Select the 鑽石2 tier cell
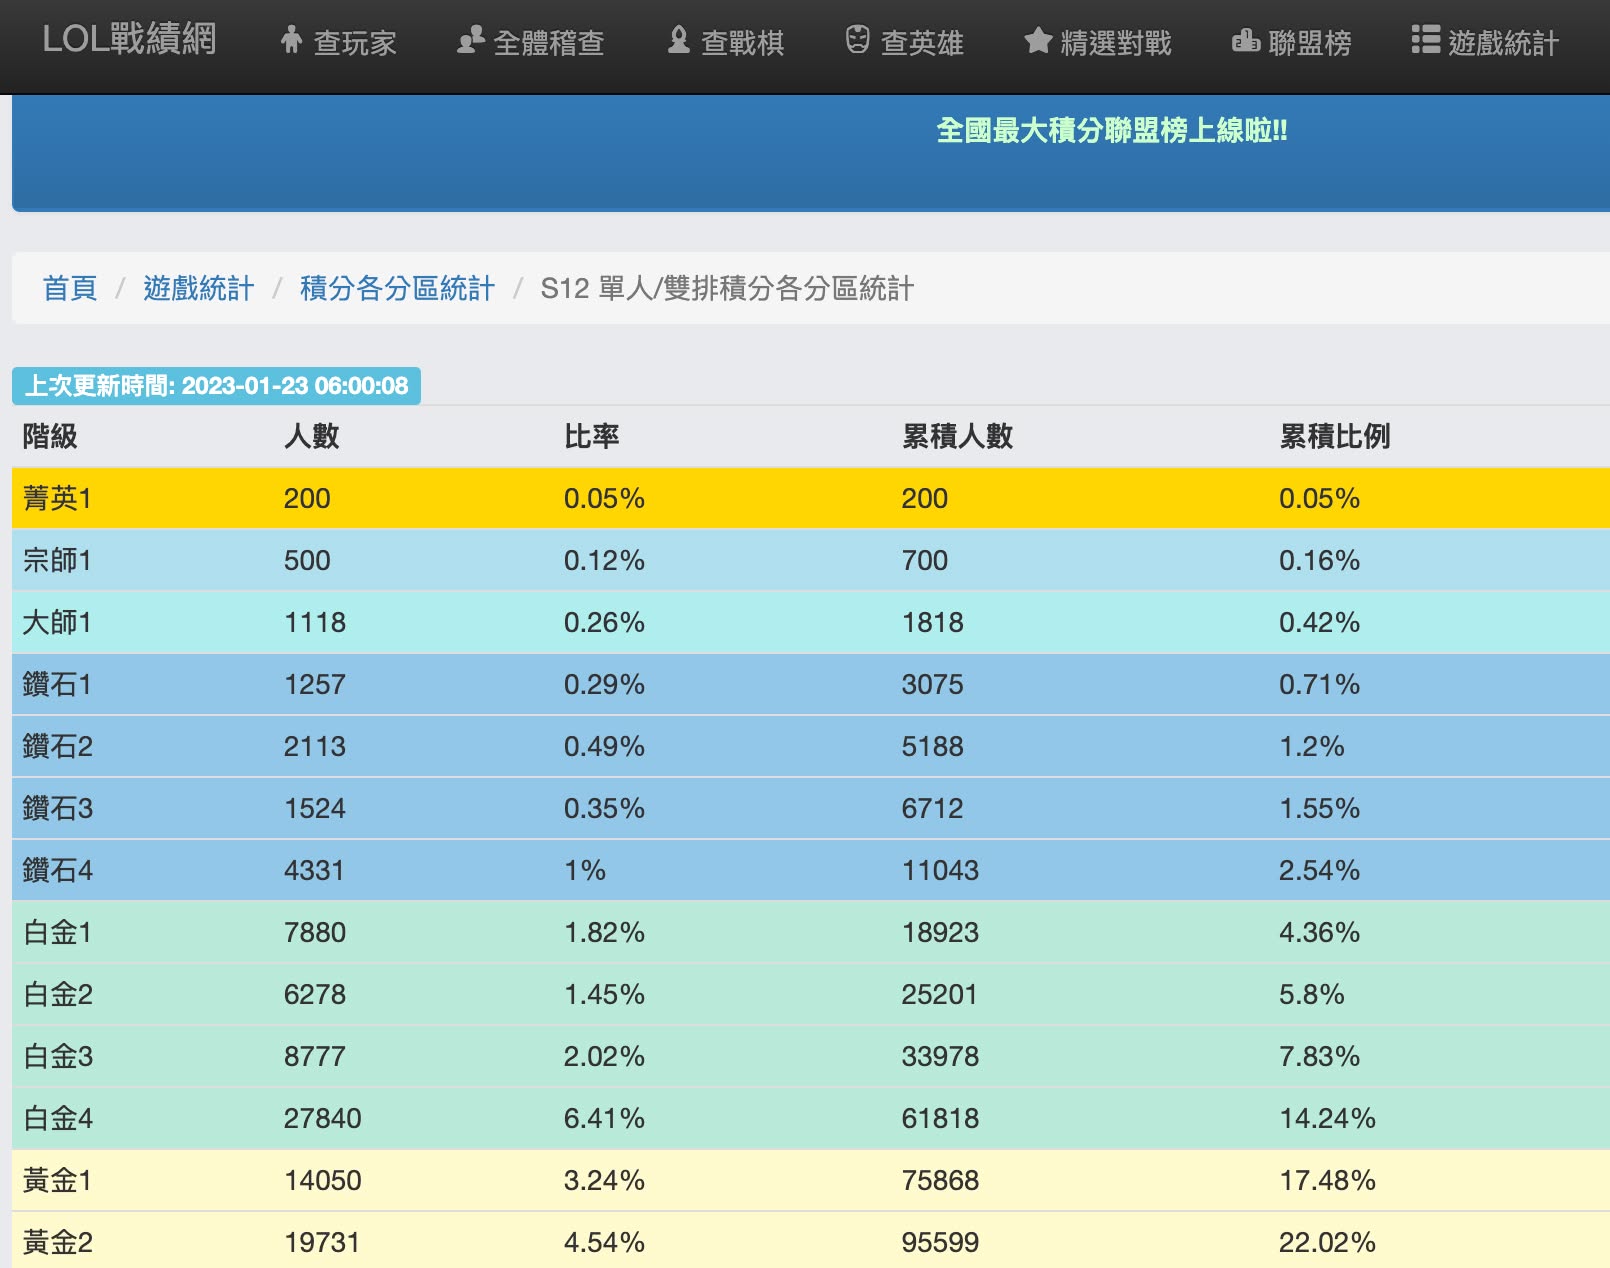1610x1268 pixels. coord(58,746)
